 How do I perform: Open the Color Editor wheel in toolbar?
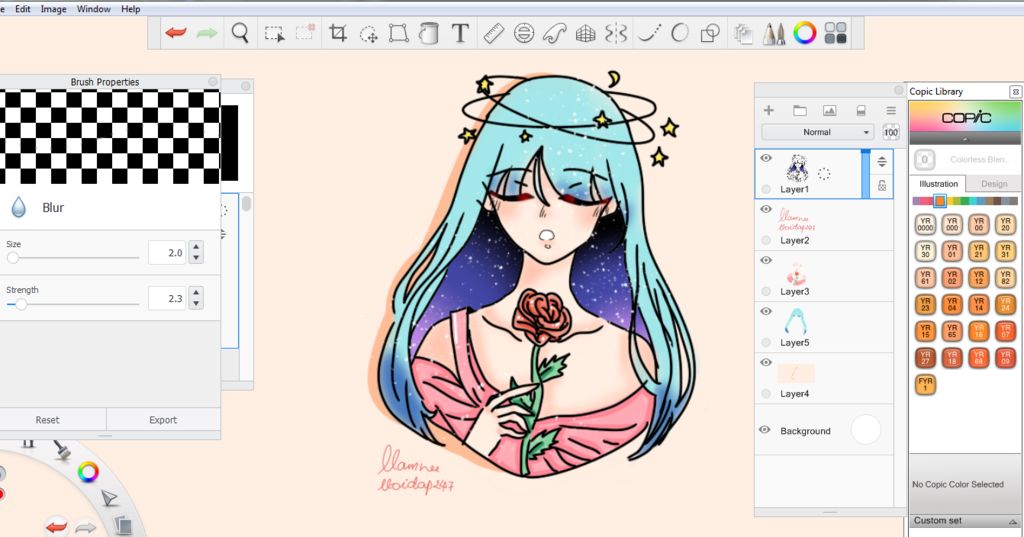(x=805, y=33)
